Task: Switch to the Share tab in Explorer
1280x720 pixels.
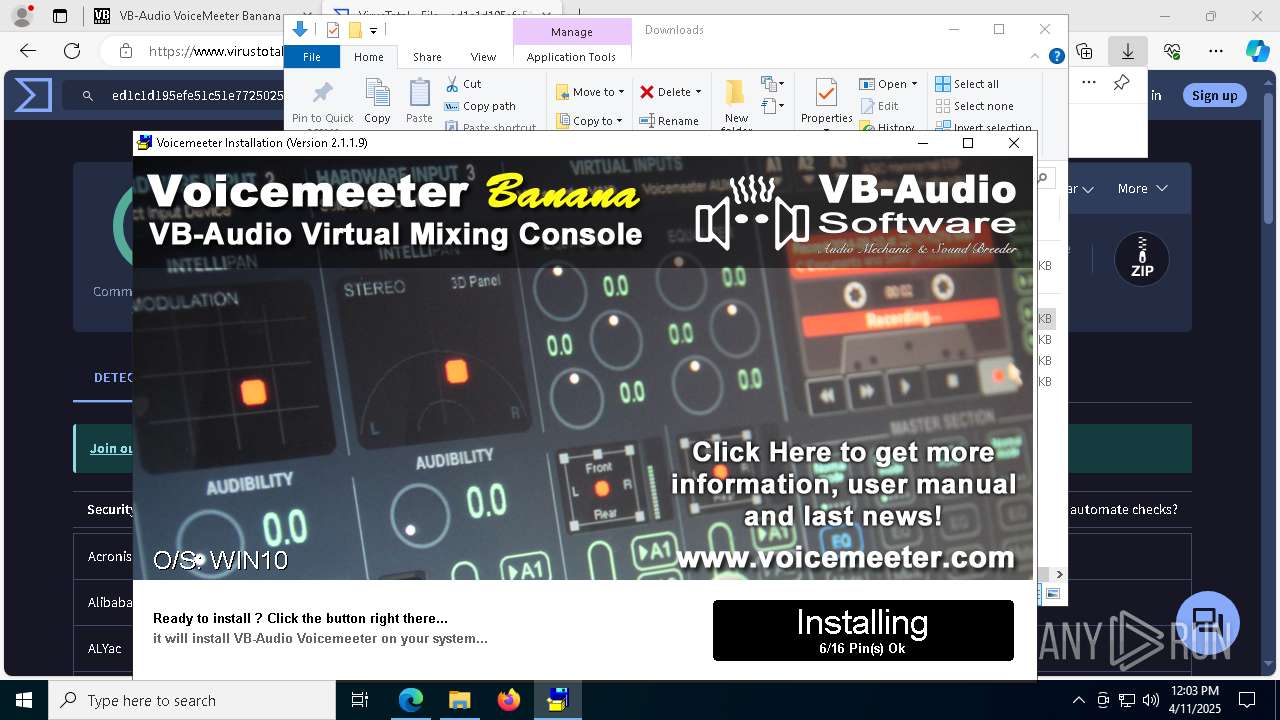Action: [x=427, y=57]
